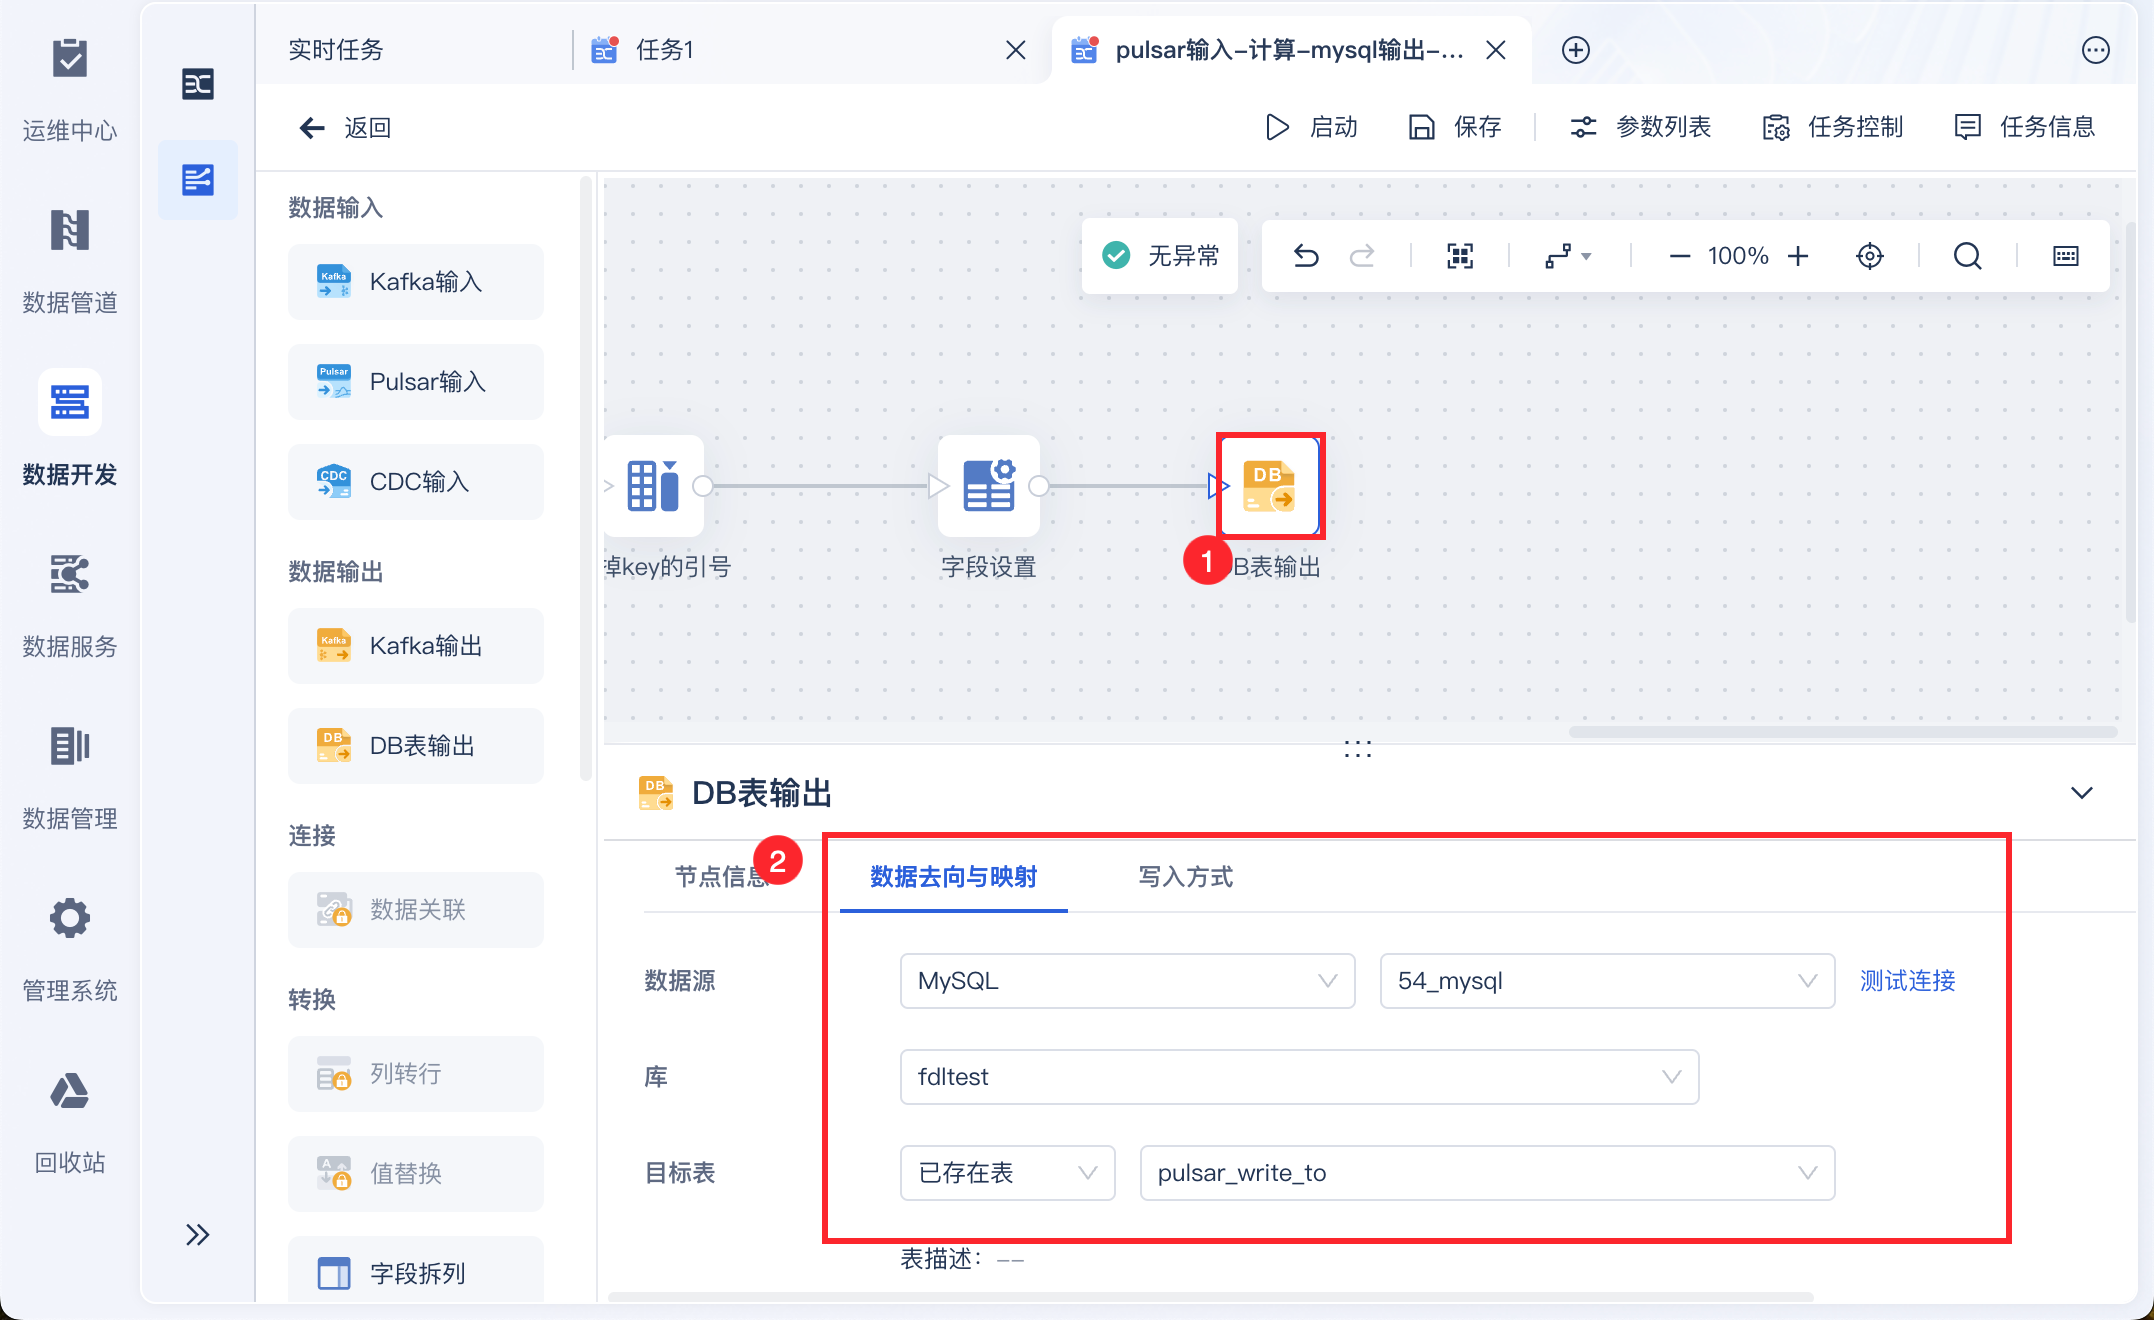Screen dimensions: 2154x1320
Task: Expand the fdltest database dropdown
Action: pos(1298,1077)
